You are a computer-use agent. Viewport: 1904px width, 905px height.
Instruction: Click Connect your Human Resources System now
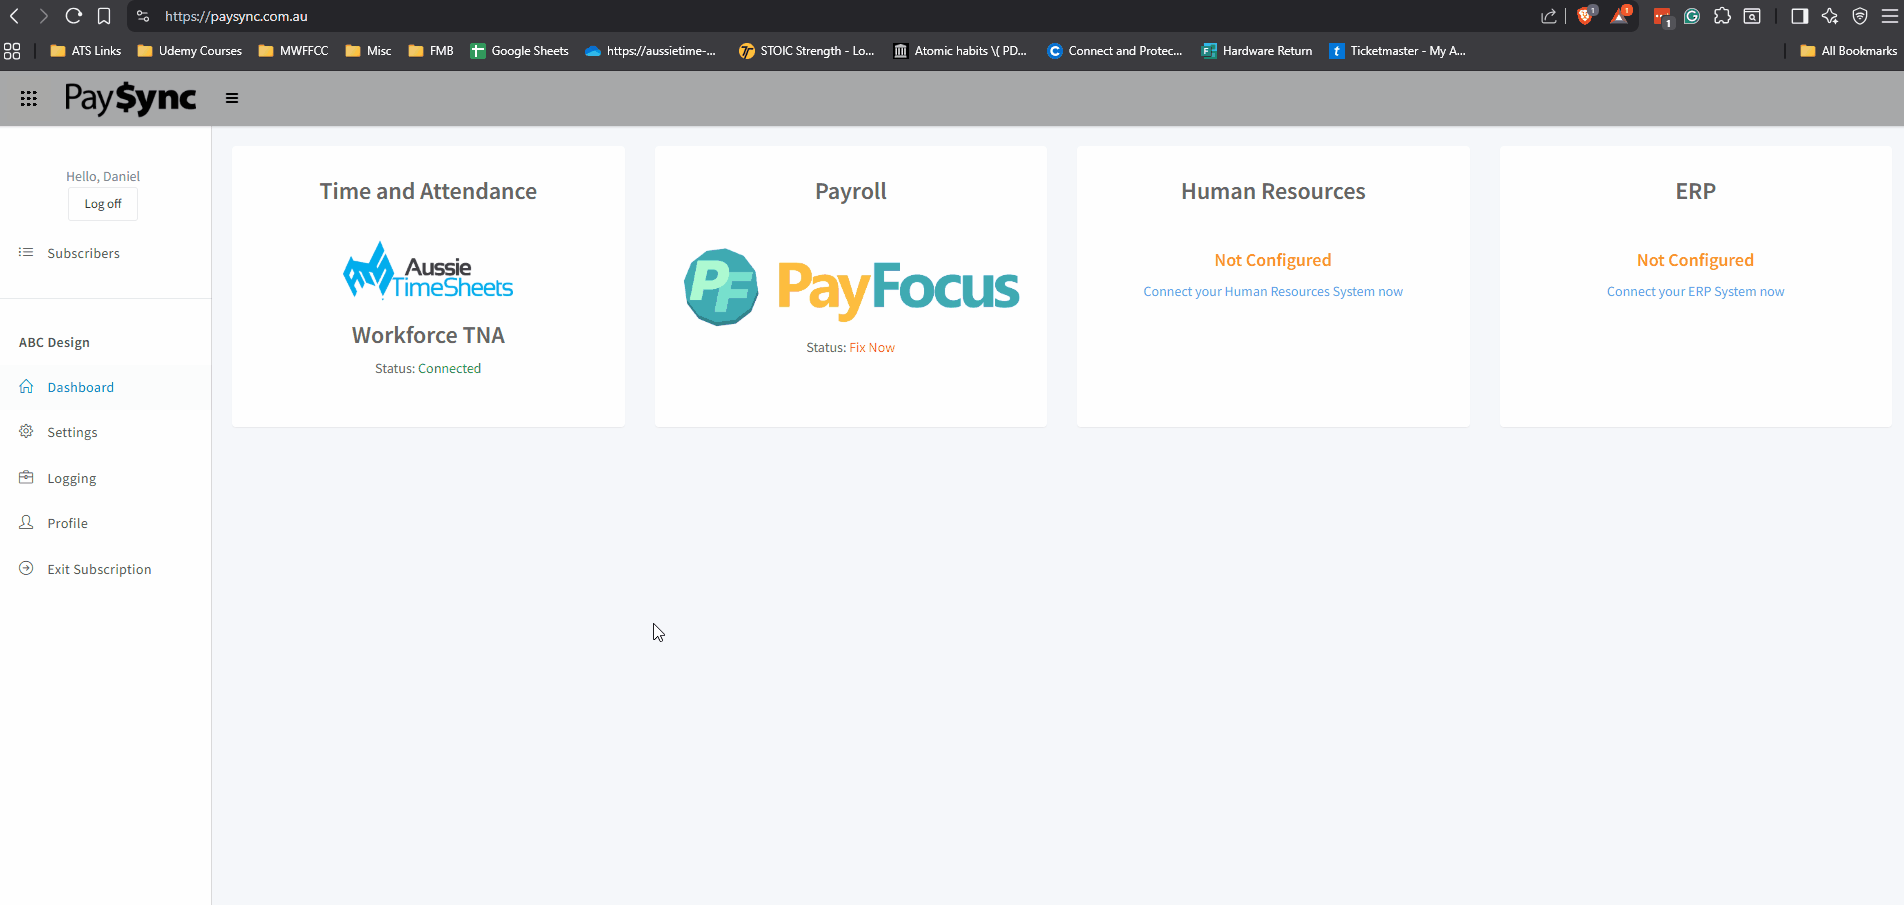click(x=1273, y=291)
